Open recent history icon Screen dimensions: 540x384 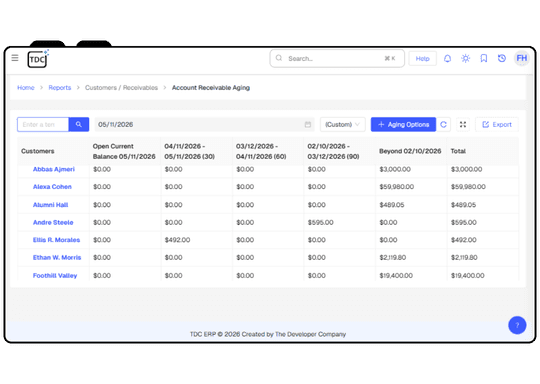(502, 59)
